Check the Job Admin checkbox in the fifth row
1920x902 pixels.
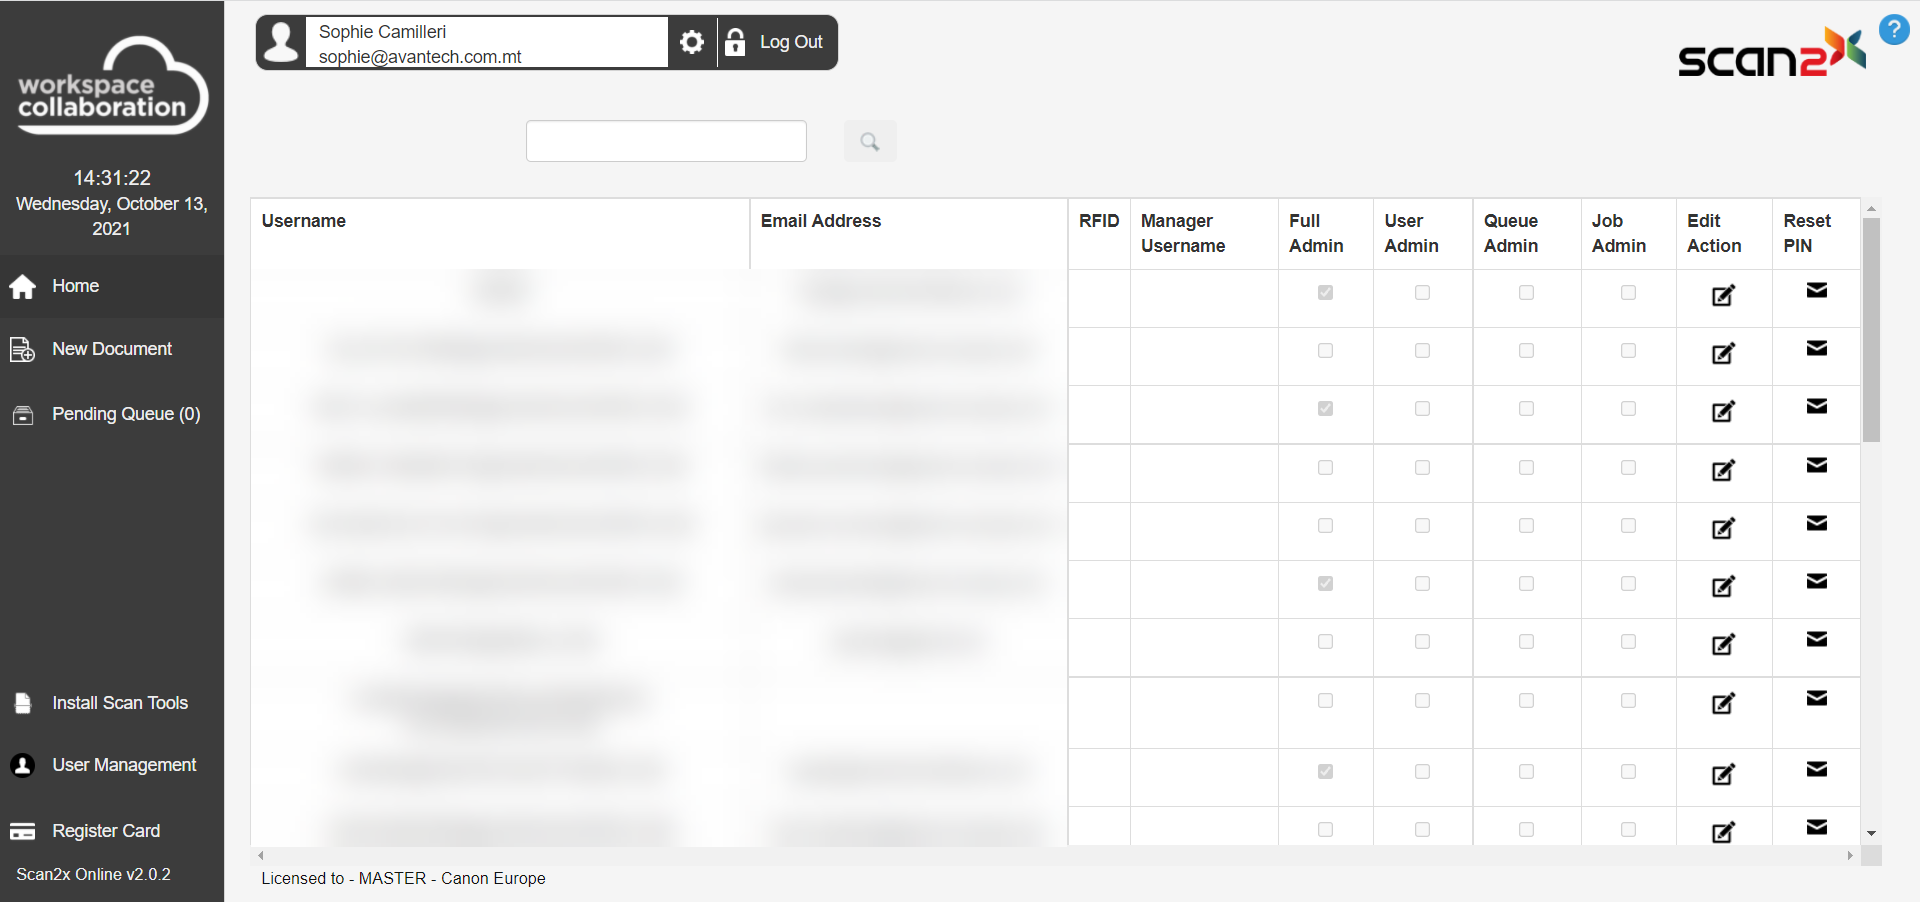pyautogui.click(x=1628, y=526)
